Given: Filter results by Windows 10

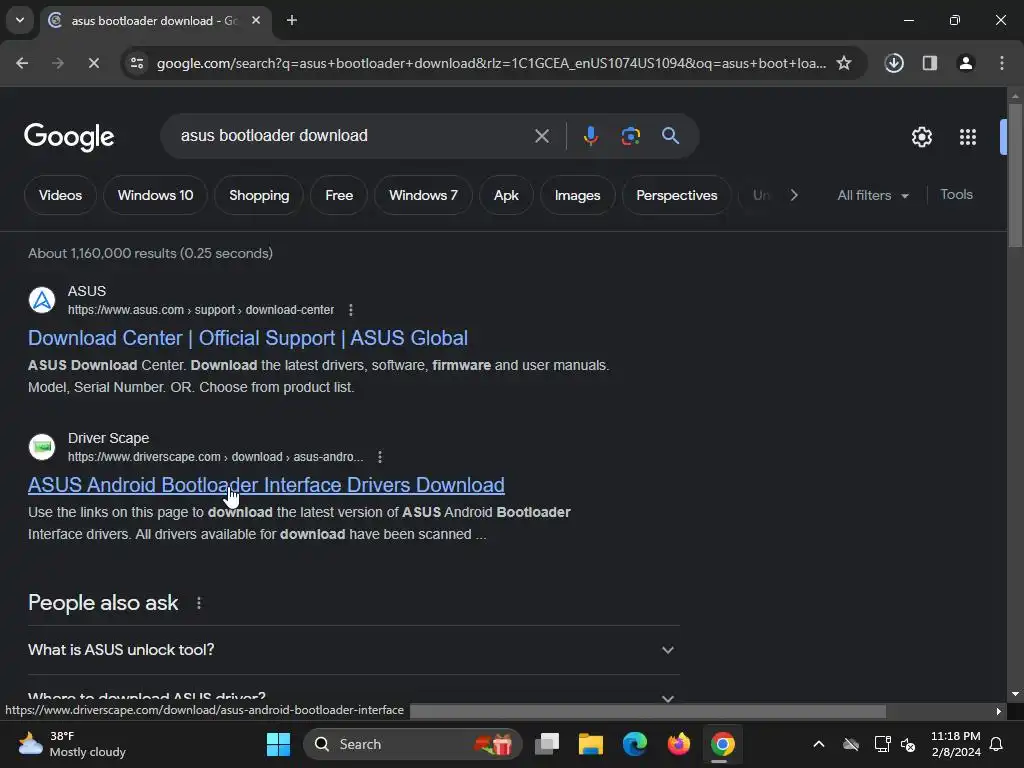Looking at the screenshot, I should click(x=155, y=195).
